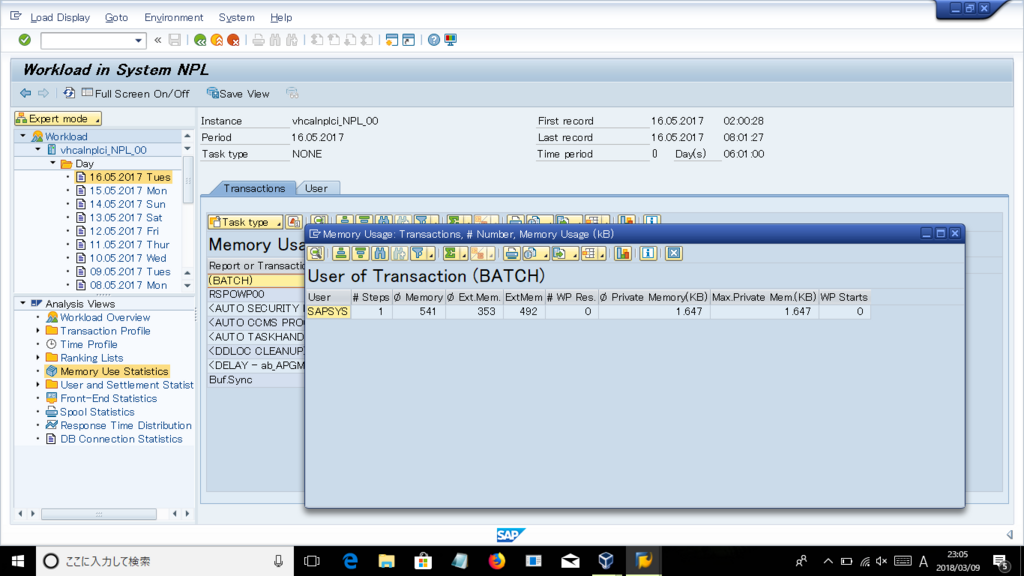Click the green Back icon in toolbar
The height and width of the screenshot is (576, 1024).
tap(200, 40)
